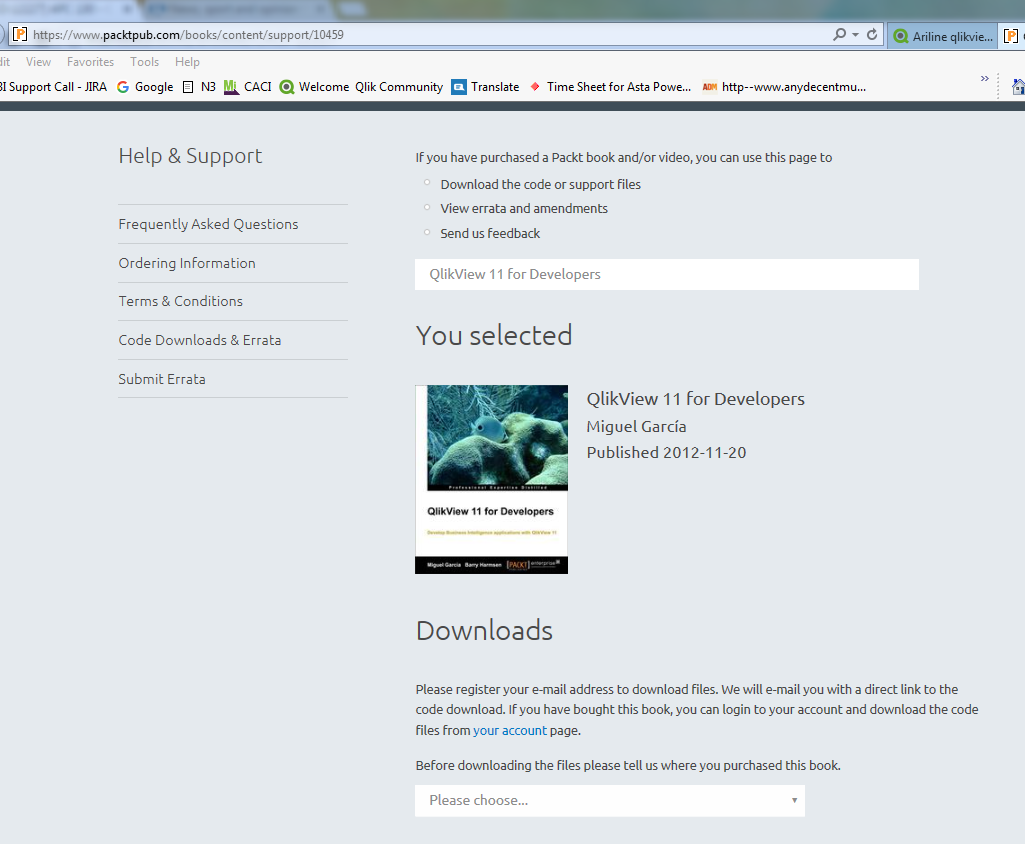Image resolution: width=1025 pixels, height=844 pixels.
Task: Click the CACI bookmark icon
Action: [x=231, y=87]
